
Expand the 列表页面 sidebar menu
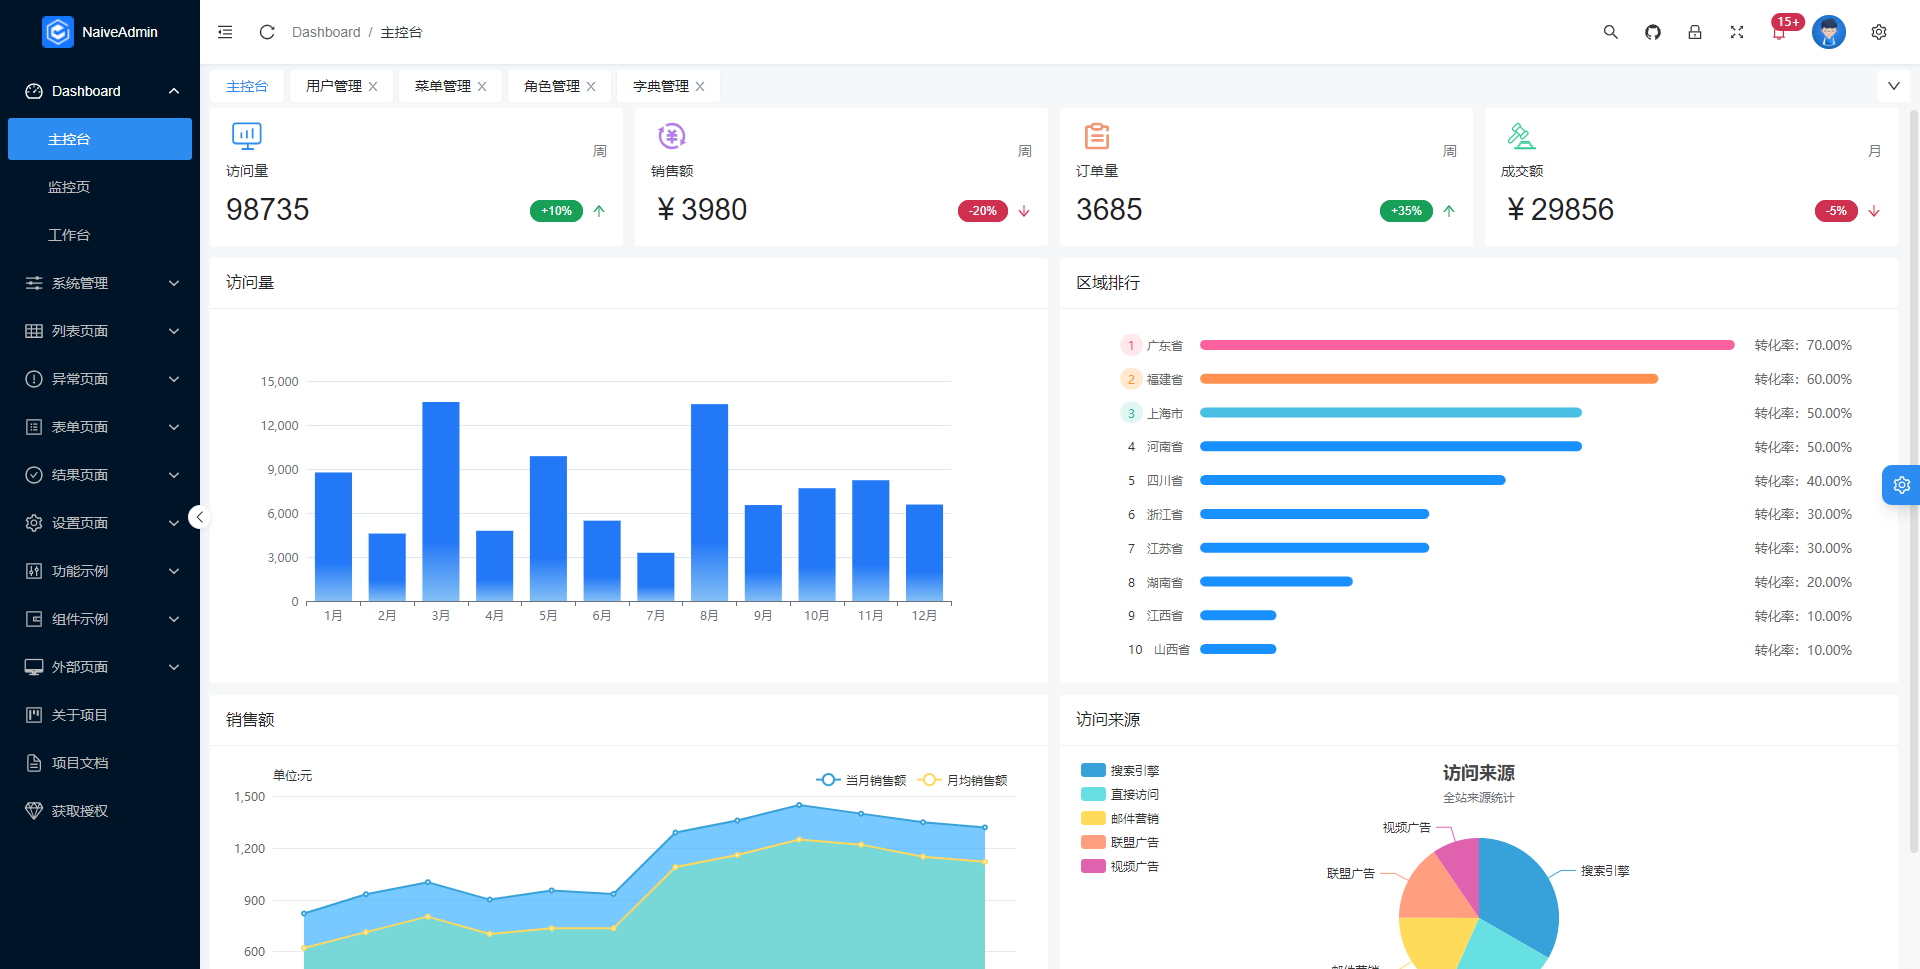tap(100, 331)
